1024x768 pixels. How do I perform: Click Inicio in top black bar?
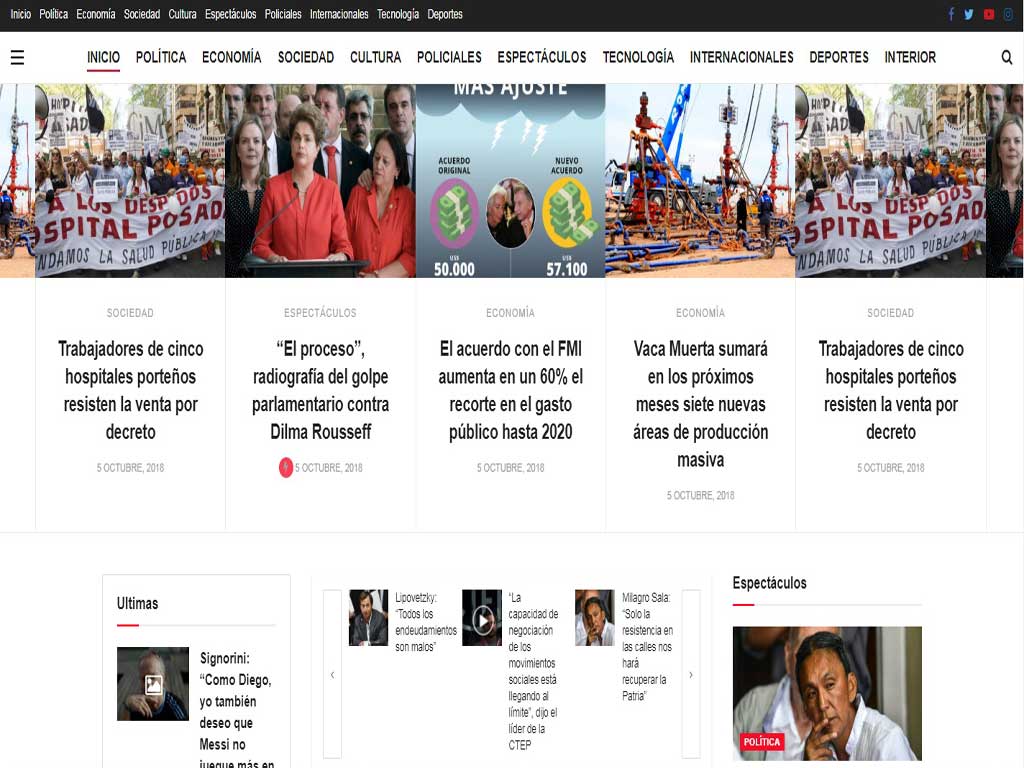[x=20, y=14]
